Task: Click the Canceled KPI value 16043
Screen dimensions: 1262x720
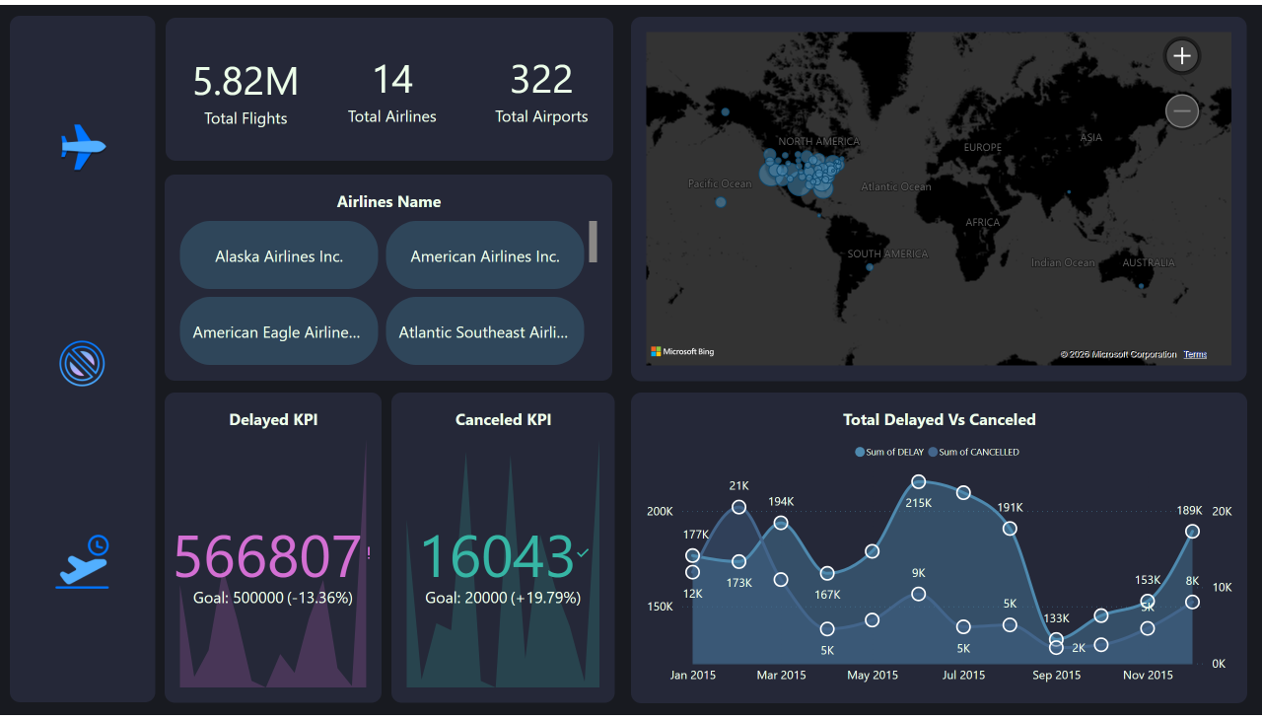Action: click(497, 557)
